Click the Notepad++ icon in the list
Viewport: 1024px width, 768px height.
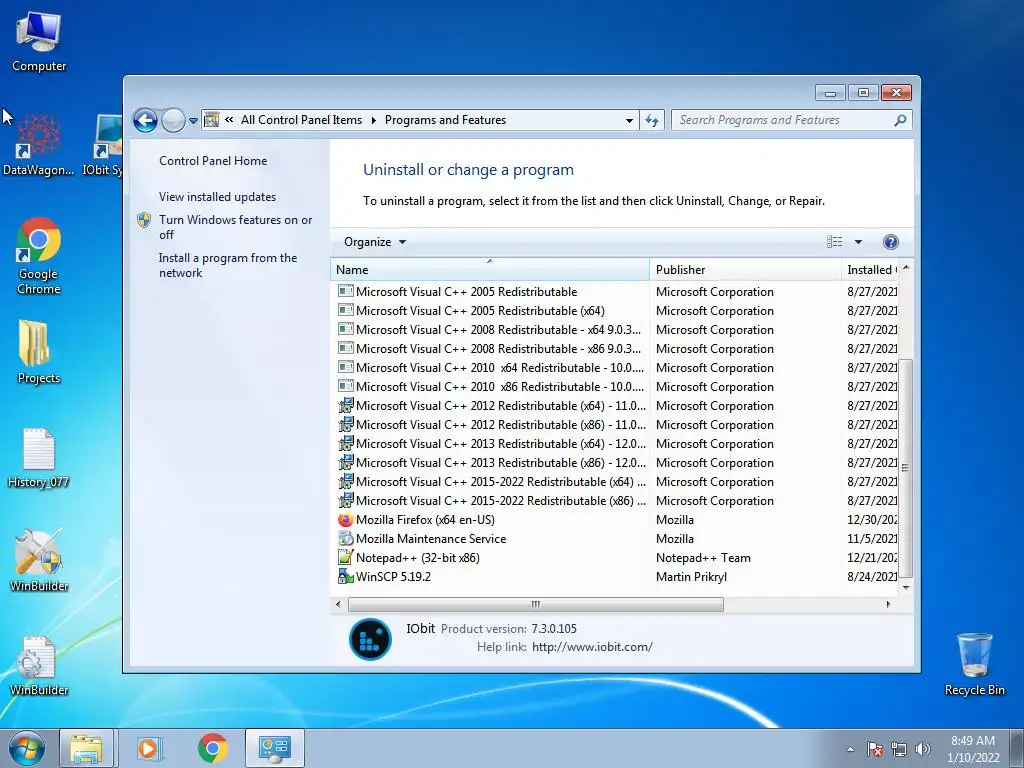tap(345, 558)
